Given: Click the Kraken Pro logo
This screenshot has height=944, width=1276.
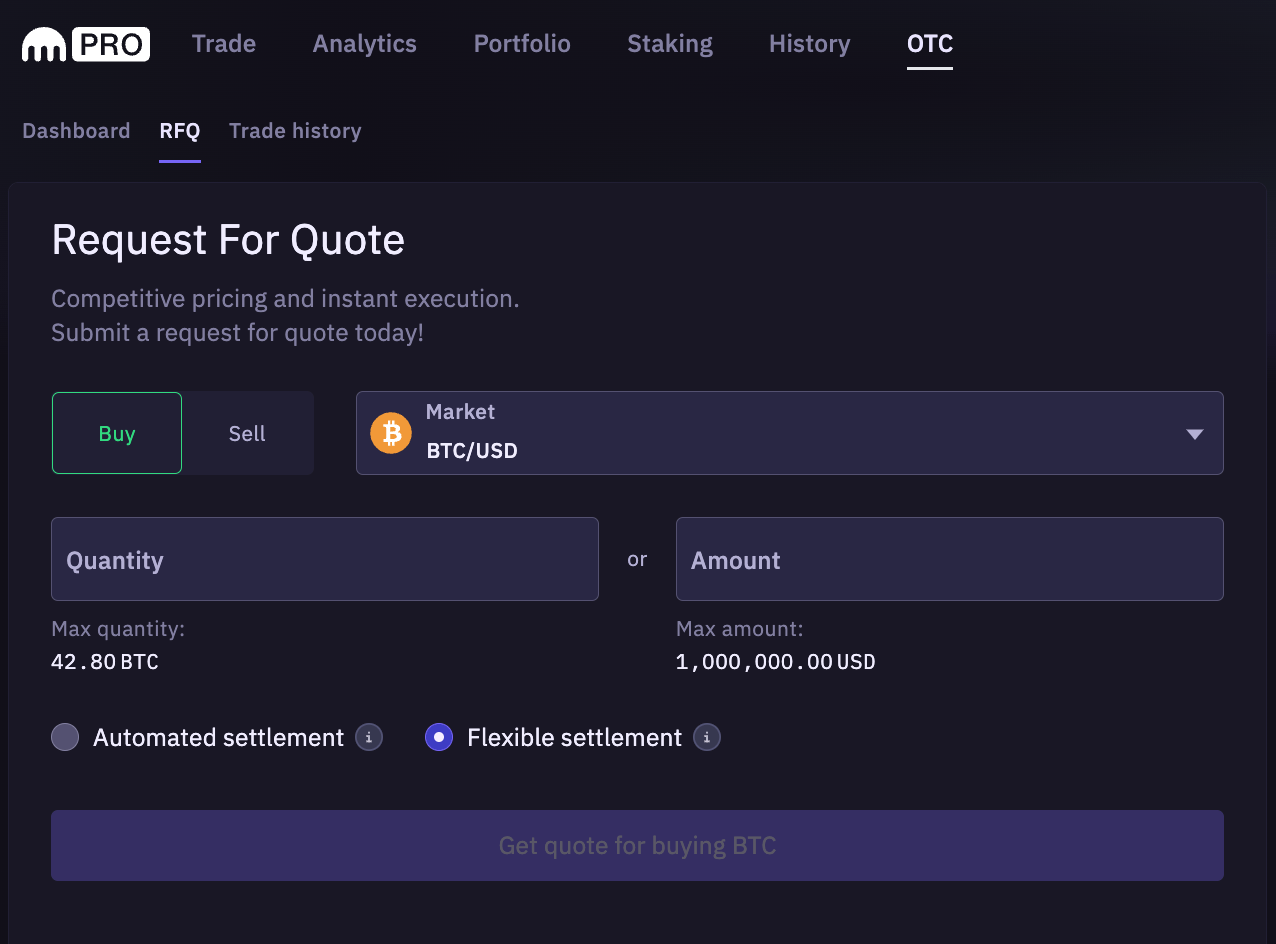Looking at the screenshot, I should (x=86, y=44).
